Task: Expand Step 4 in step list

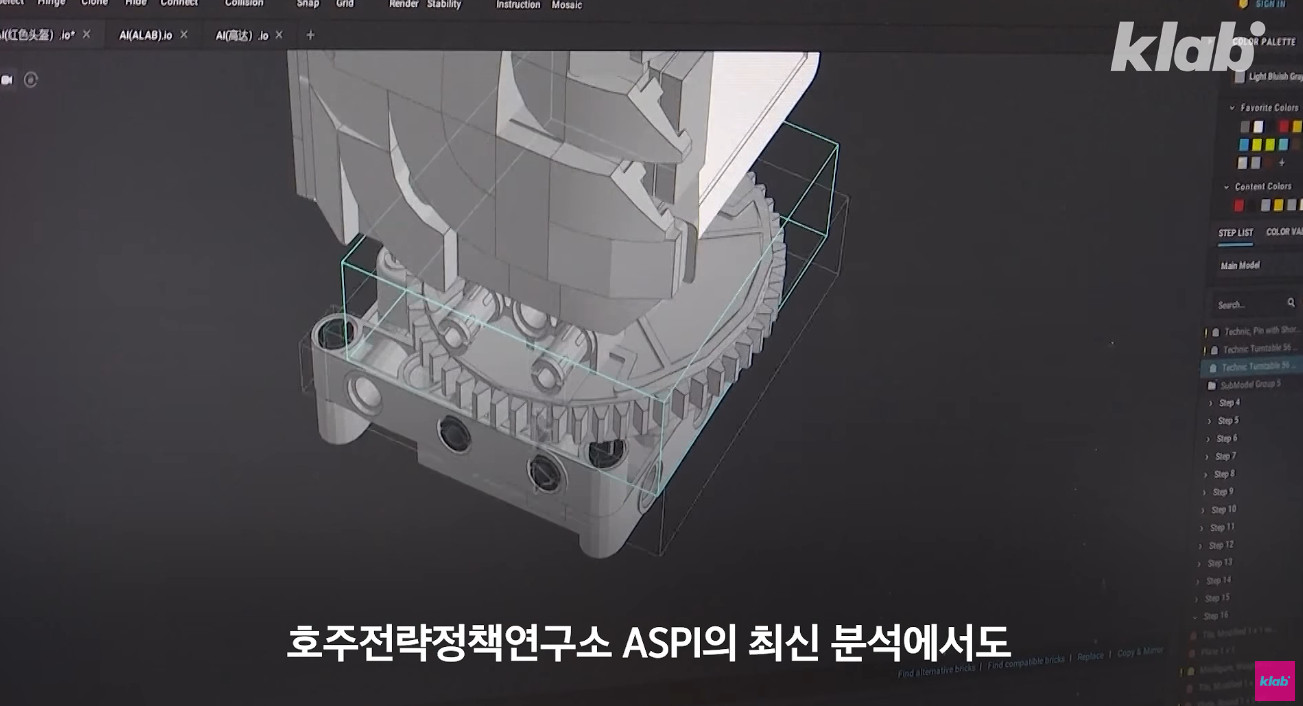Action: (x=1211, y=403)
